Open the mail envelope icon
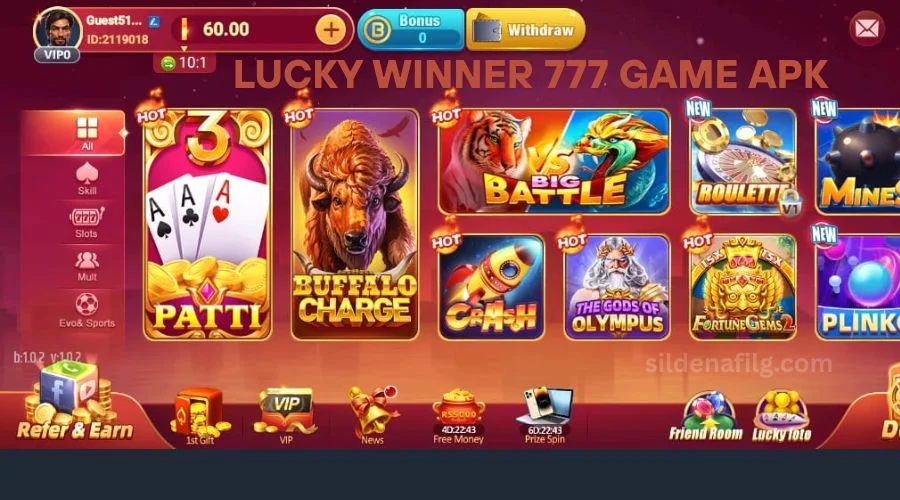900x500 pixels. coord(866,28)
